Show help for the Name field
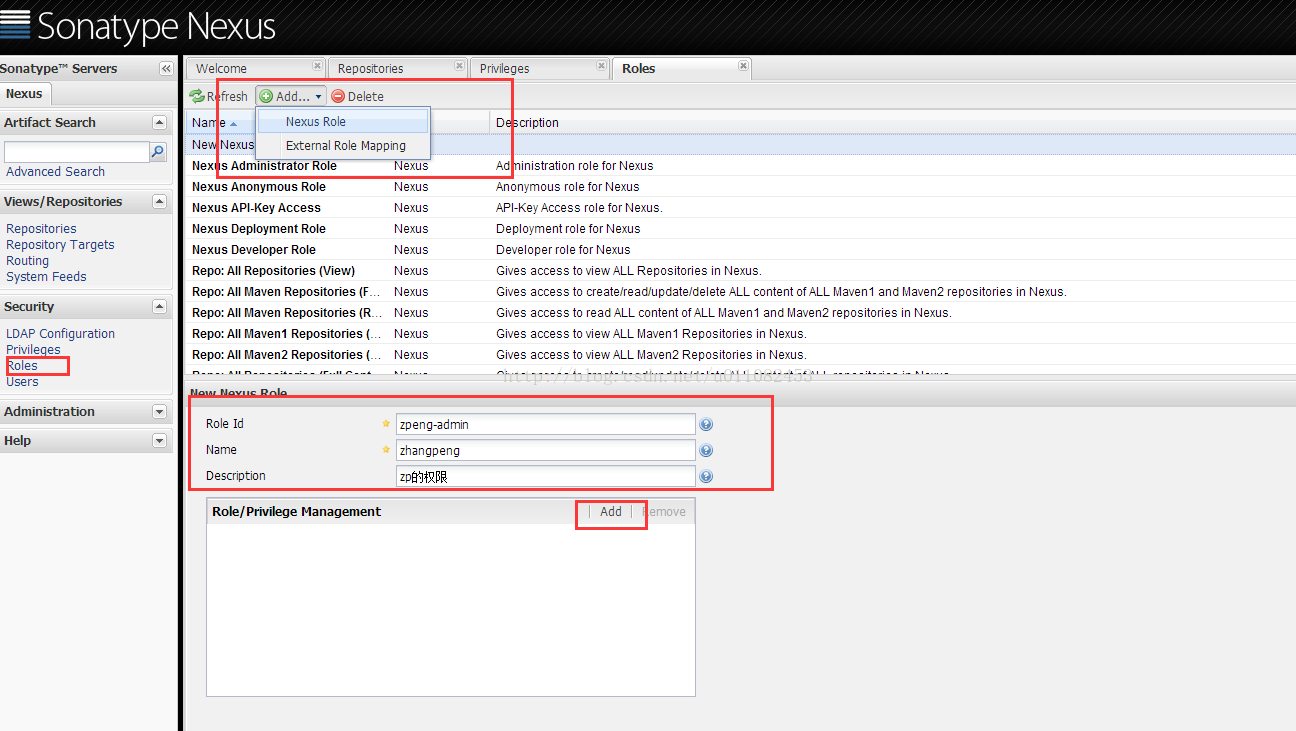Screen dimensions: 1296x731 point(706,451)
